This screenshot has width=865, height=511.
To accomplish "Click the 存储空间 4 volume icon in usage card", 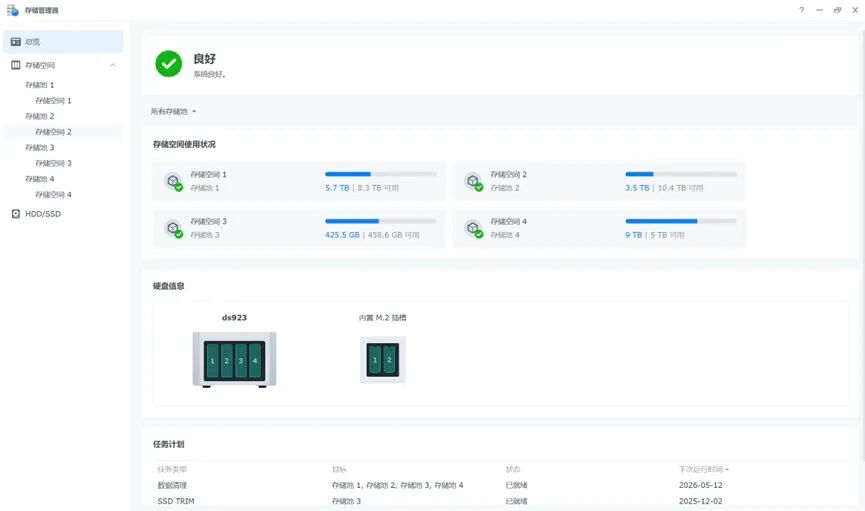I will point(474,228).
